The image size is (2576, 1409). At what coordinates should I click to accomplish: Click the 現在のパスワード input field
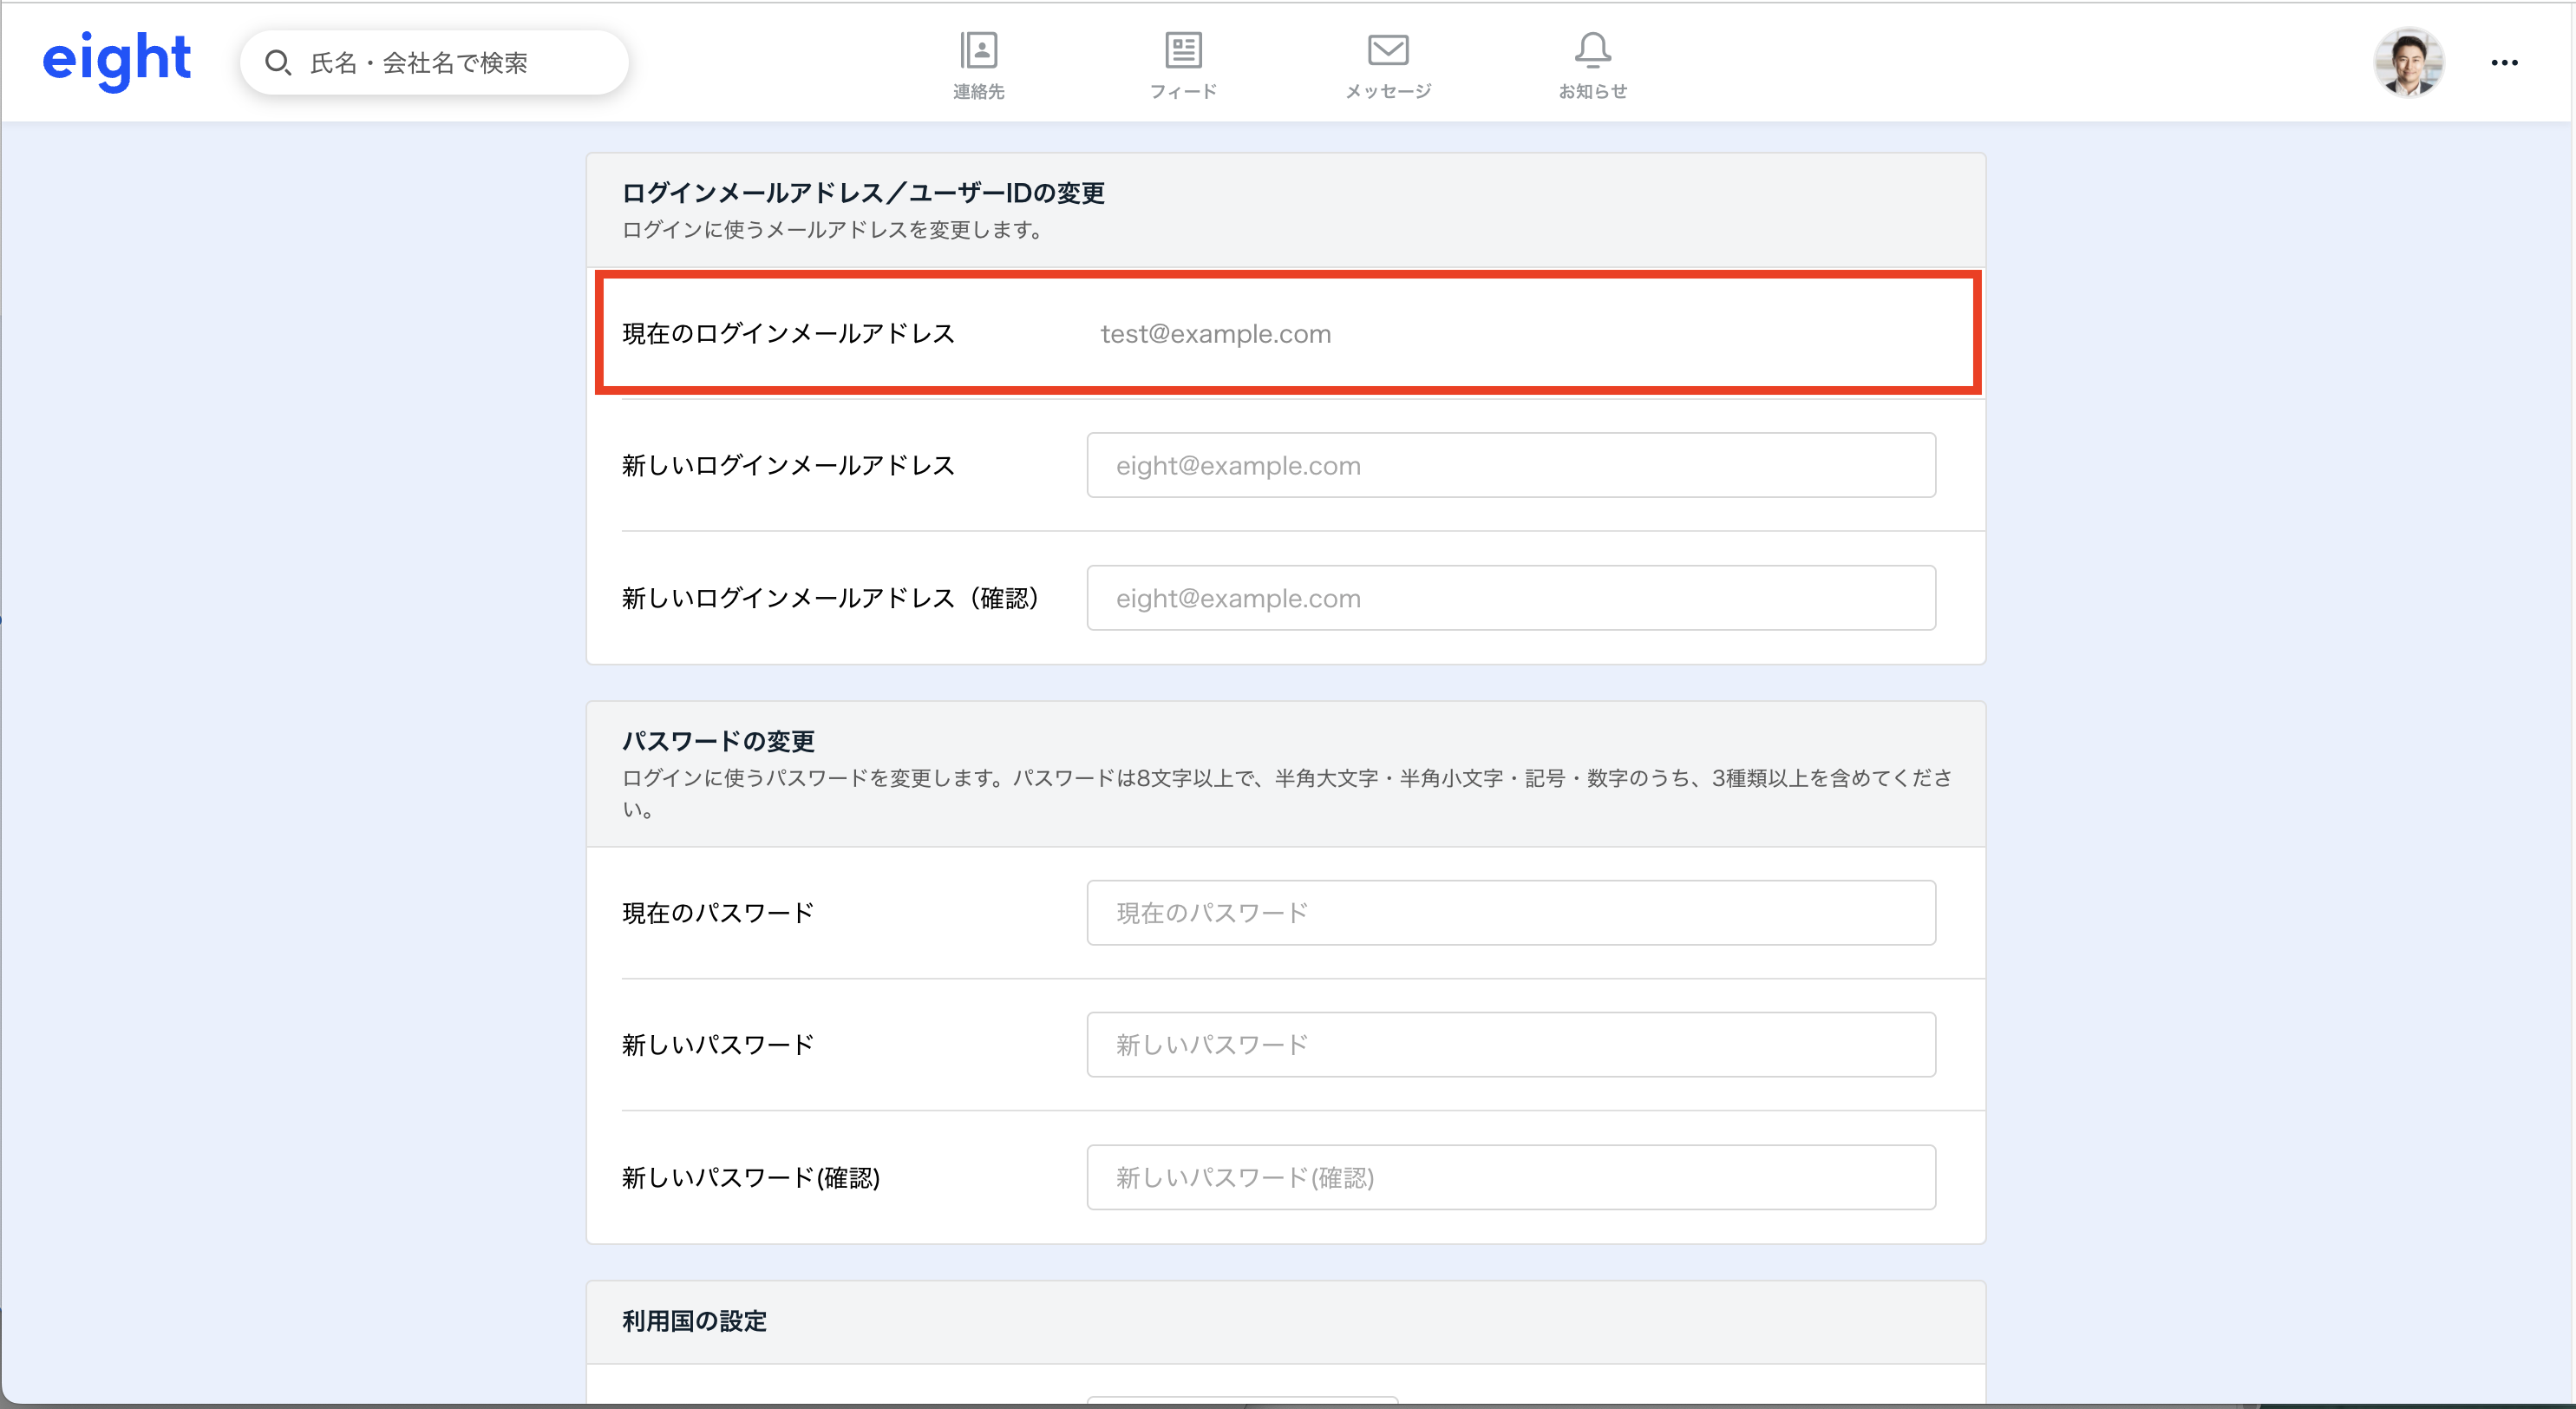(x=1510, y=912)
